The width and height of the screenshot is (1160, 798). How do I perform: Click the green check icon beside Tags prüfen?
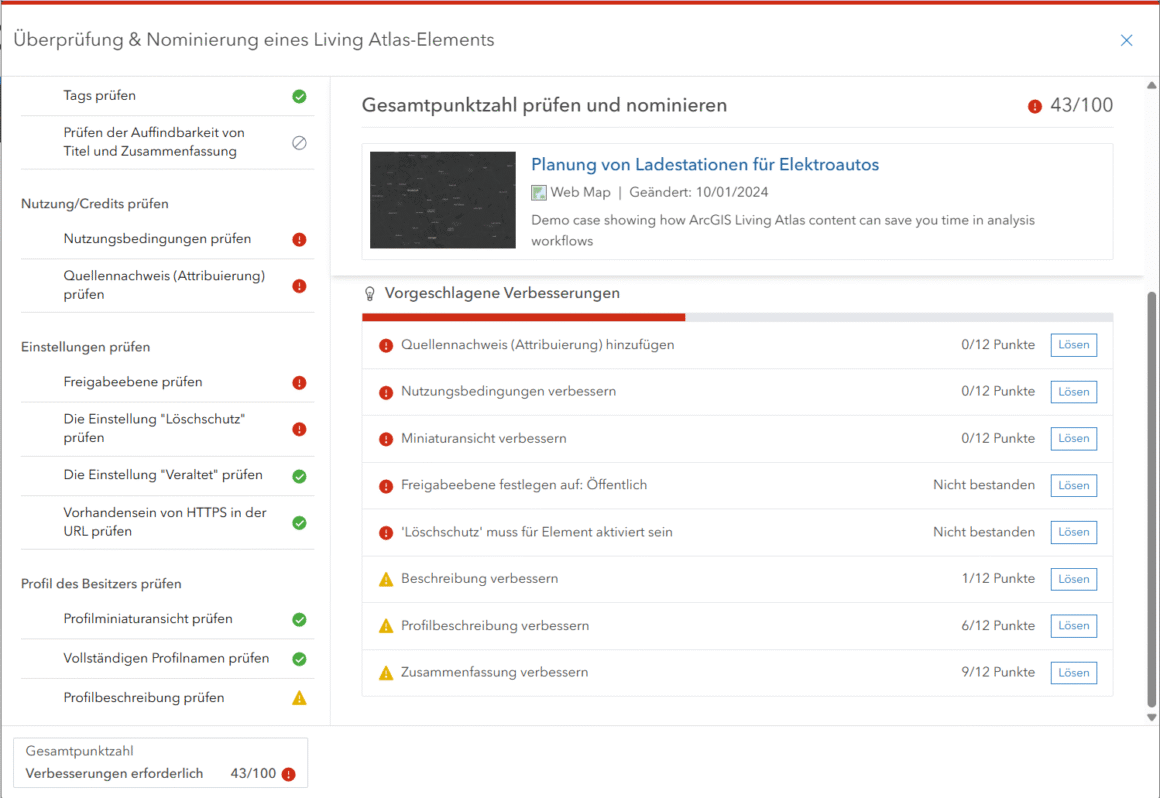coord(299,96)
